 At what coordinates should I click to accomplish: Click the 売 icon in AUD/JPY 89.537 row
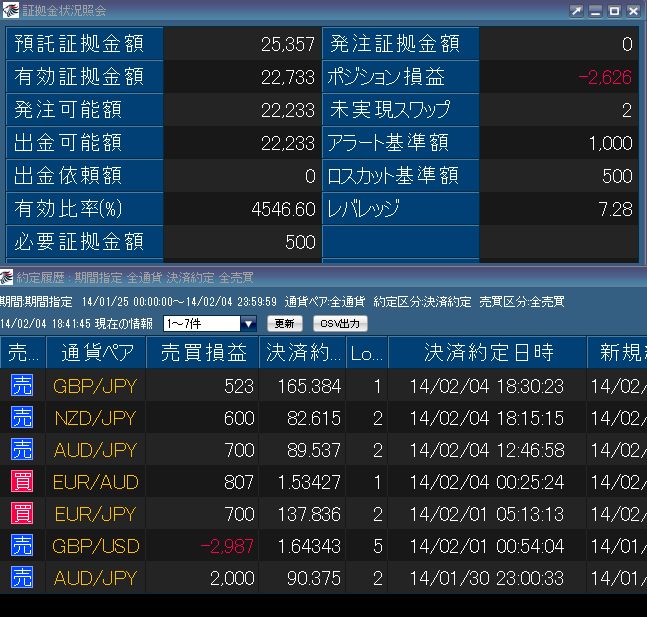22,449
